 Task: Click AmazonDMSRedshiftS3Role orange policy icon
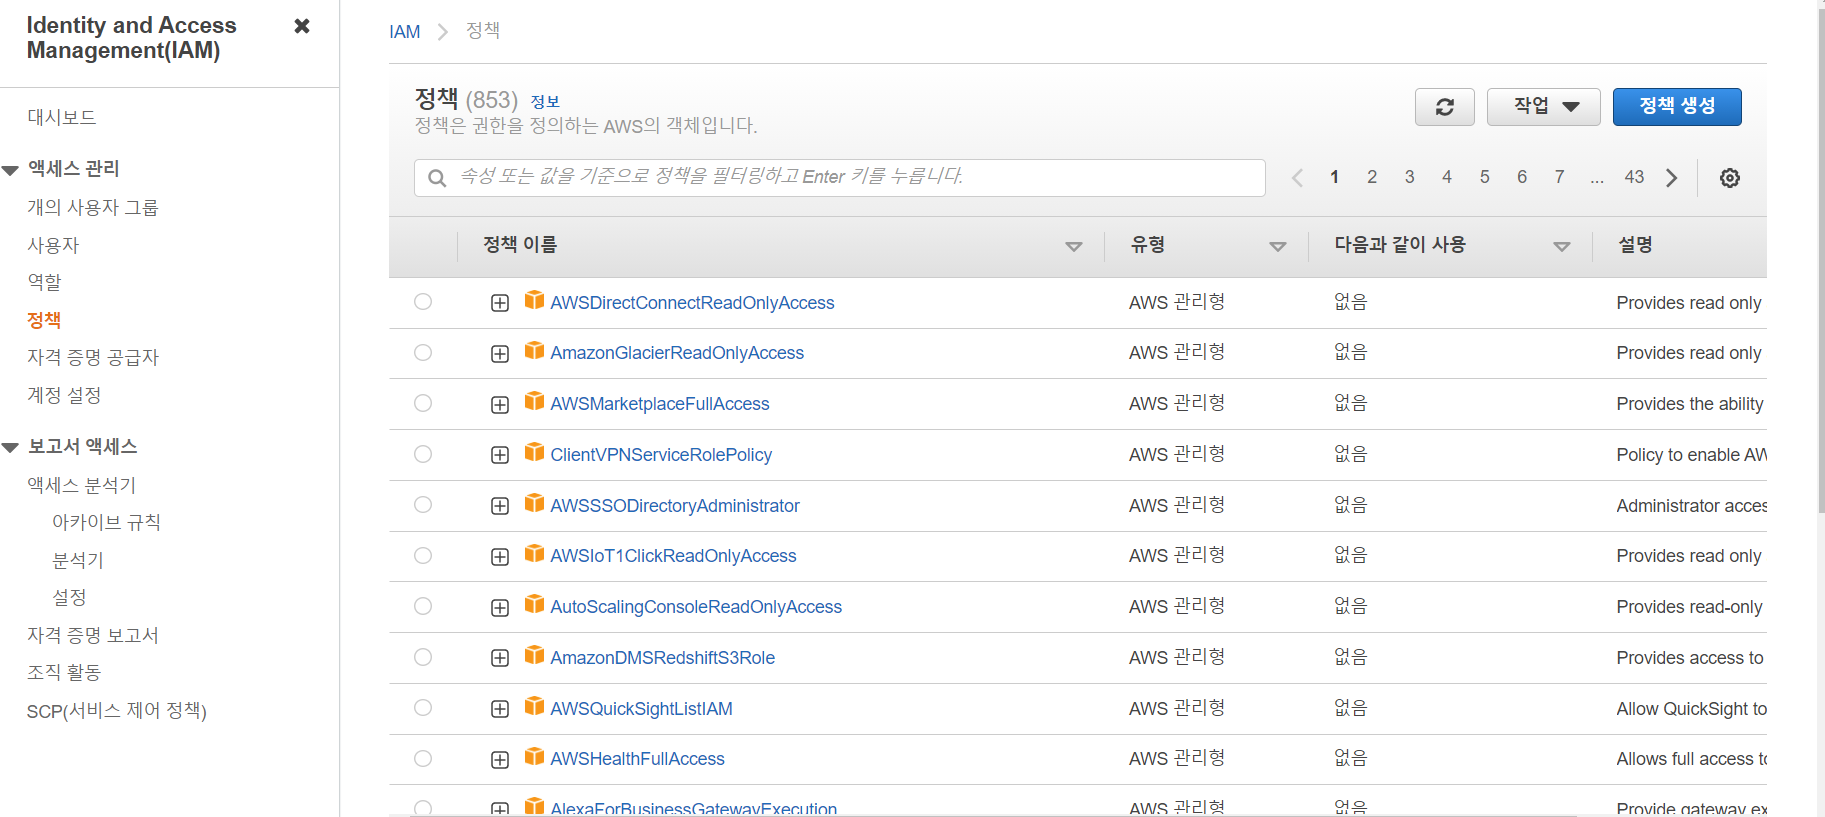pyautogui.click(x=534, y=655)
